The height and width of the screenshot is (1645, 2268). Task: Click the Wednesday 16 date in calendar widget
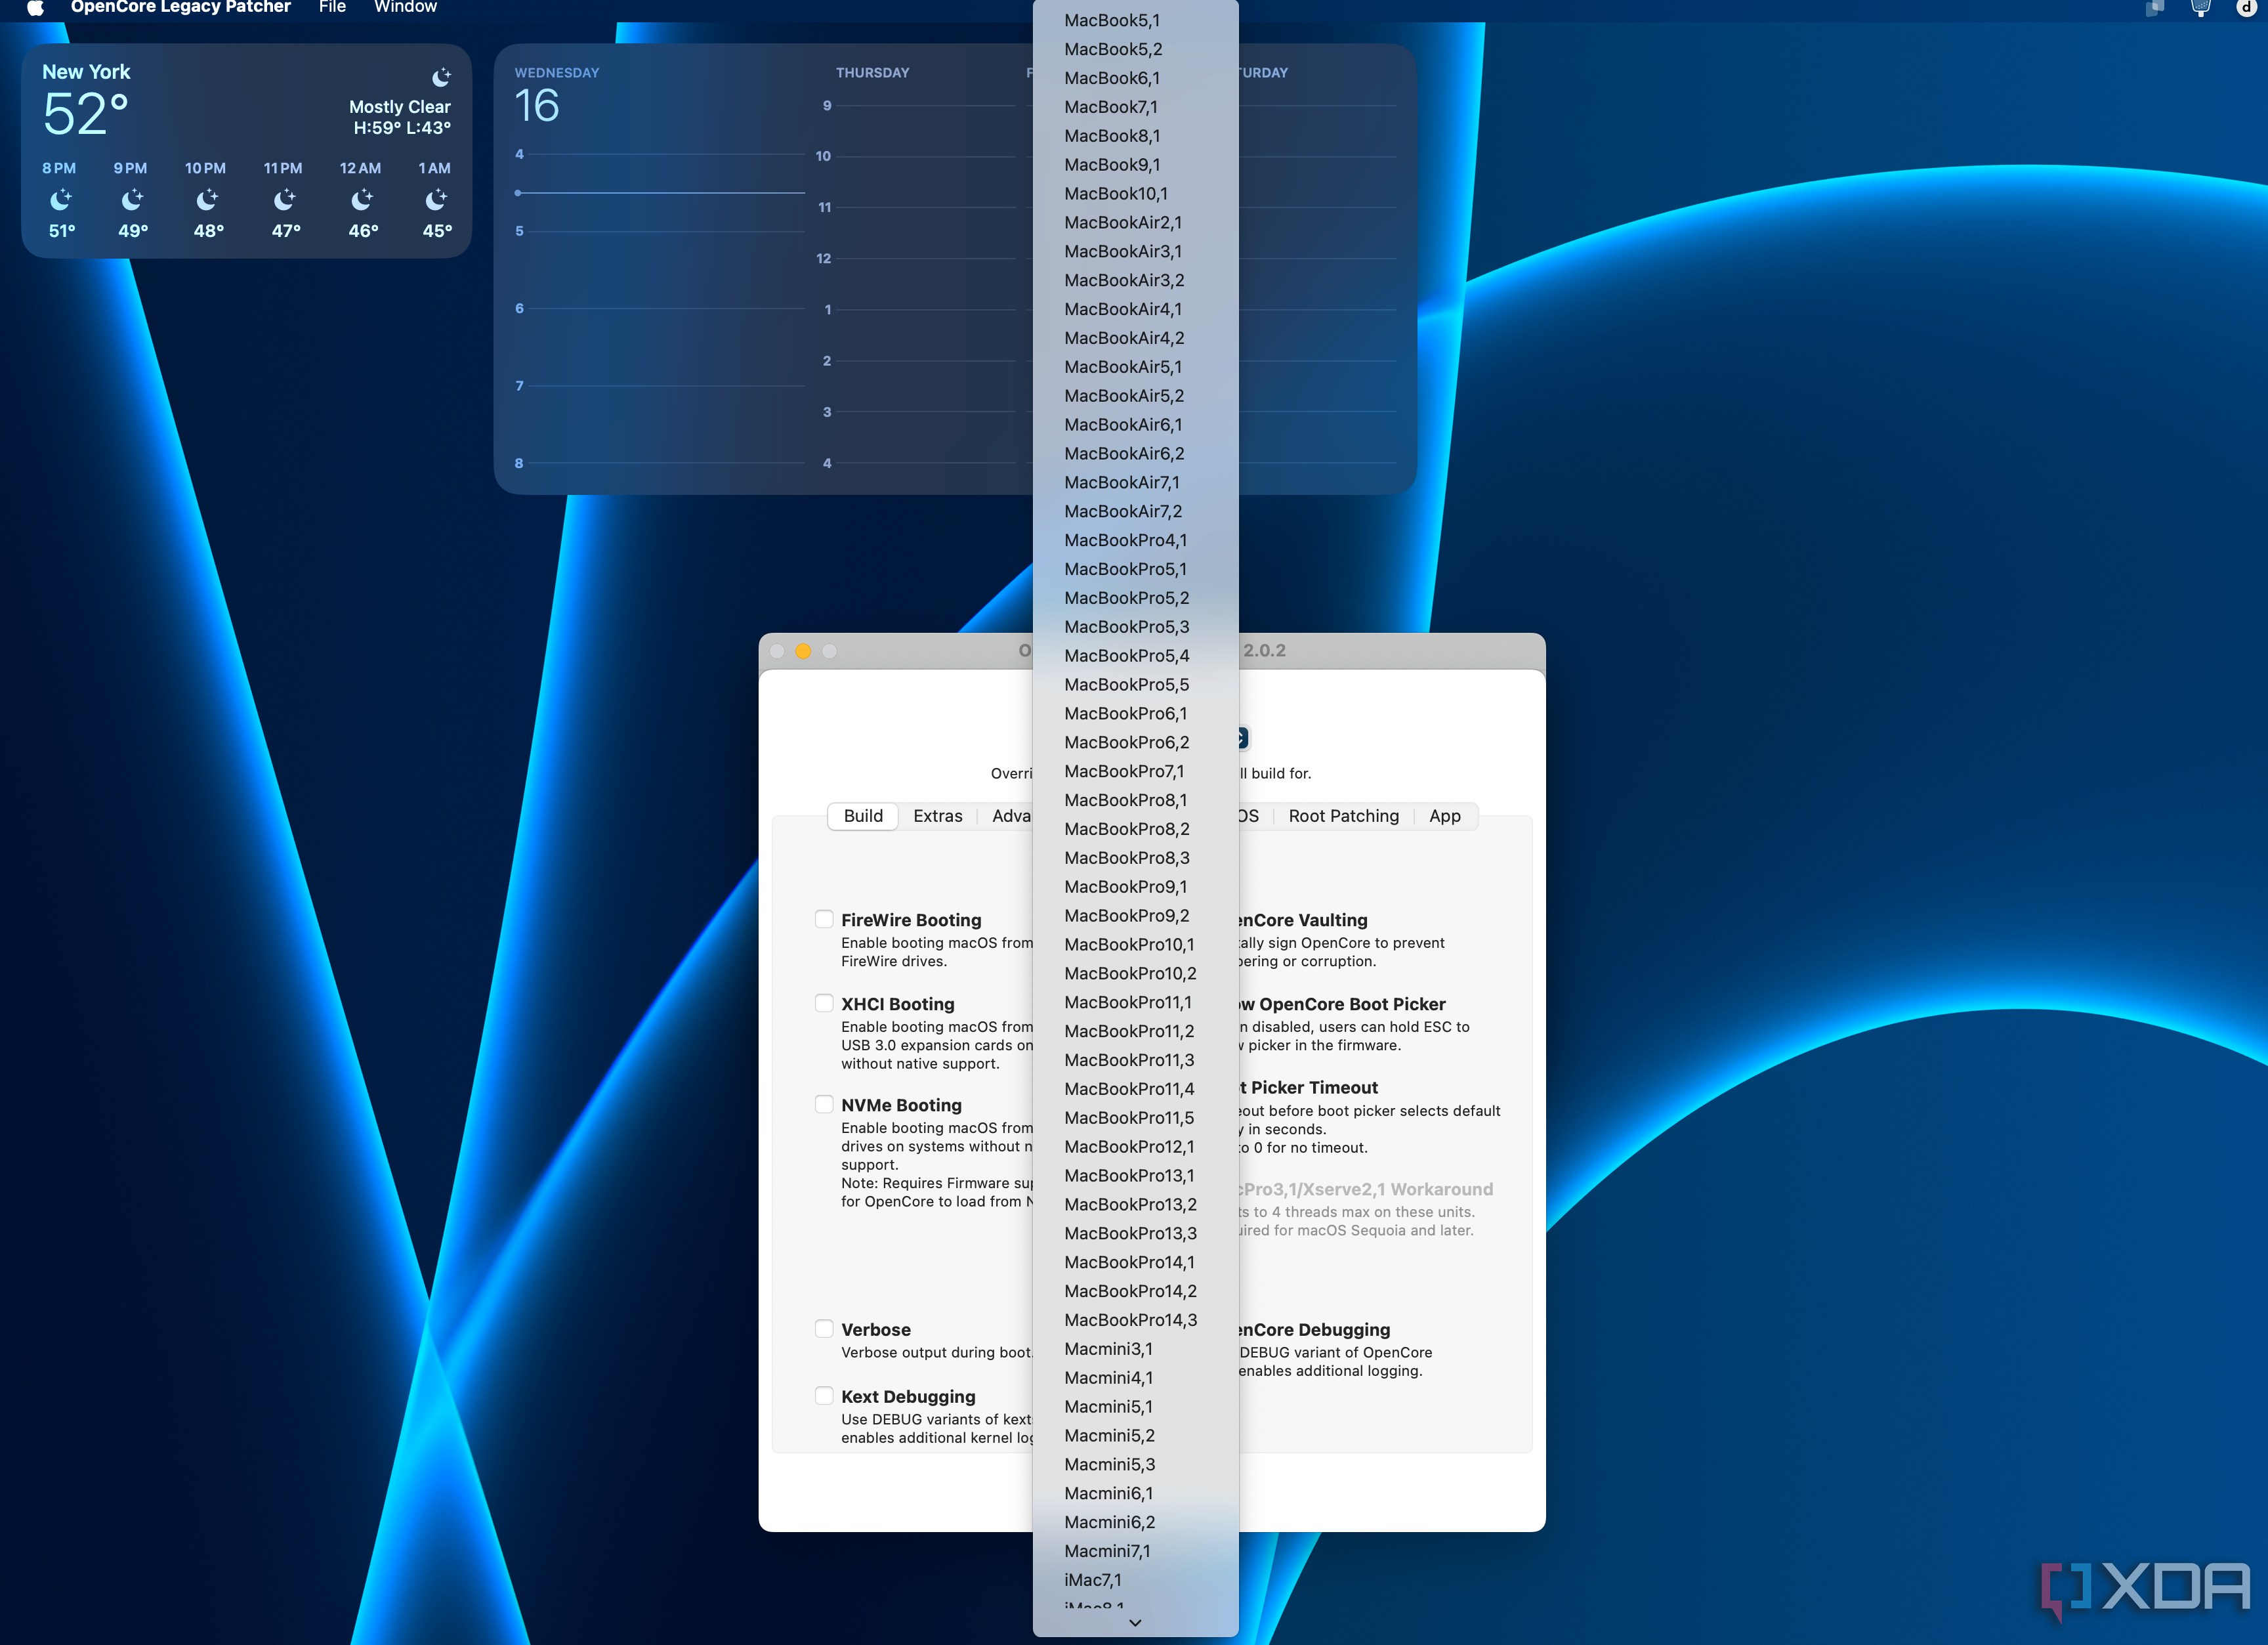point(537,106)
